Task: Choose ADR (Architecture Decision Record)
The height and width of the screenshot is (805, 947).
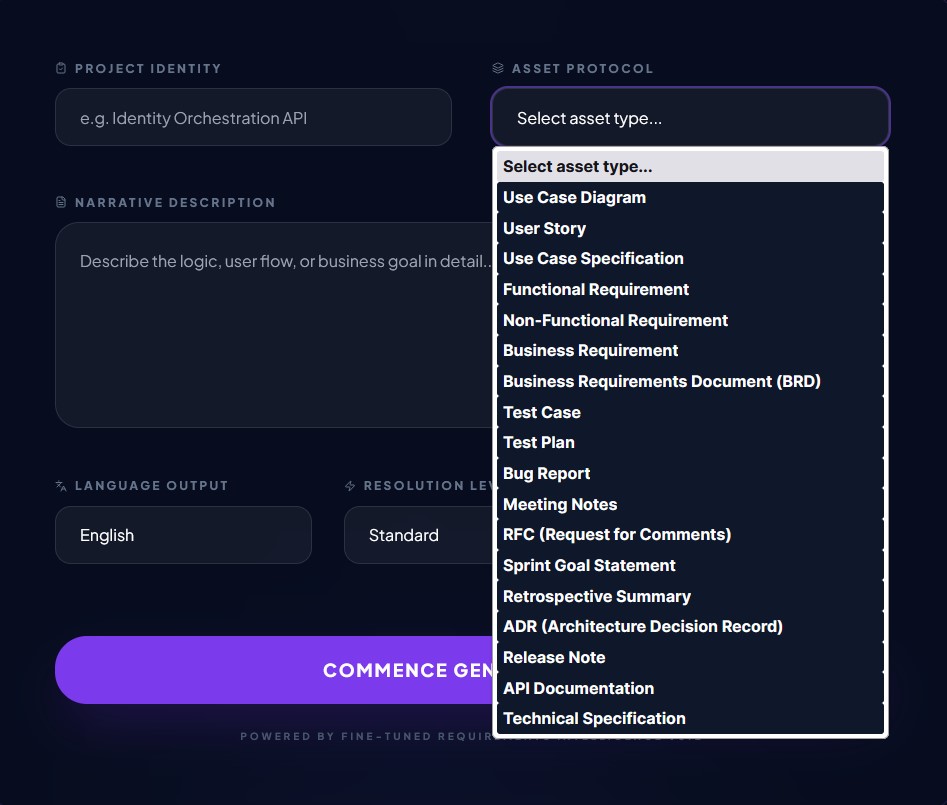Action: click(x=643, y=626)
